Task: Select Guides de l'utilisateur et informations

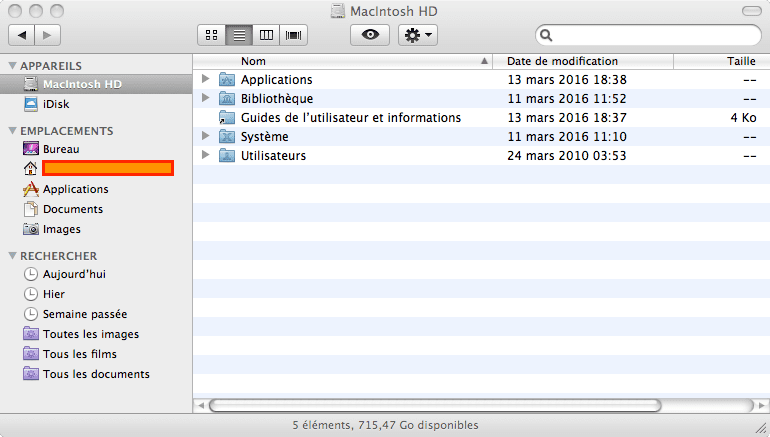Action: click(351, 118)
